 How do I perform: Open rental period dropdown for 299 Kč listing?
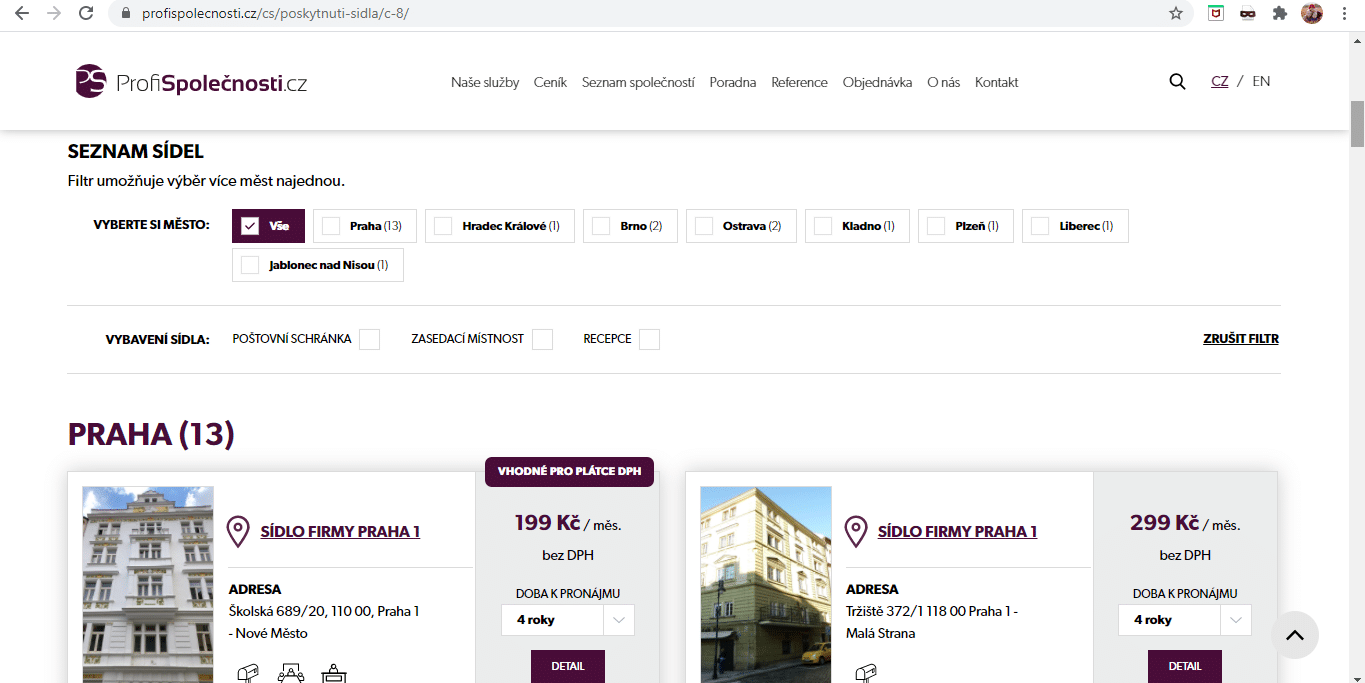[1185, 620]
